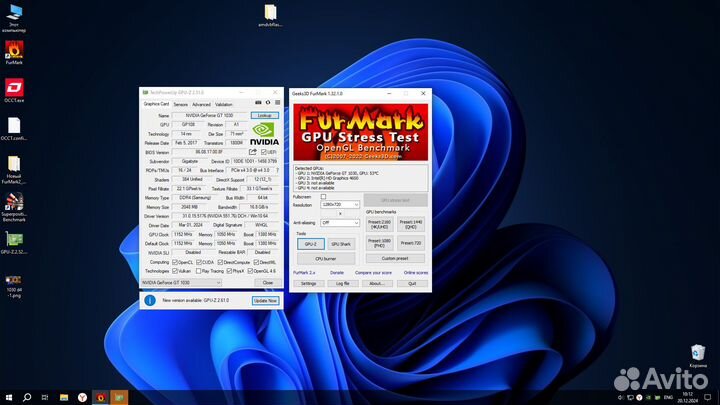Image resolution: width=720 pixels, height=405 pixels.
Task: Launch GPU Shark tool
Action: click(341, 244)
